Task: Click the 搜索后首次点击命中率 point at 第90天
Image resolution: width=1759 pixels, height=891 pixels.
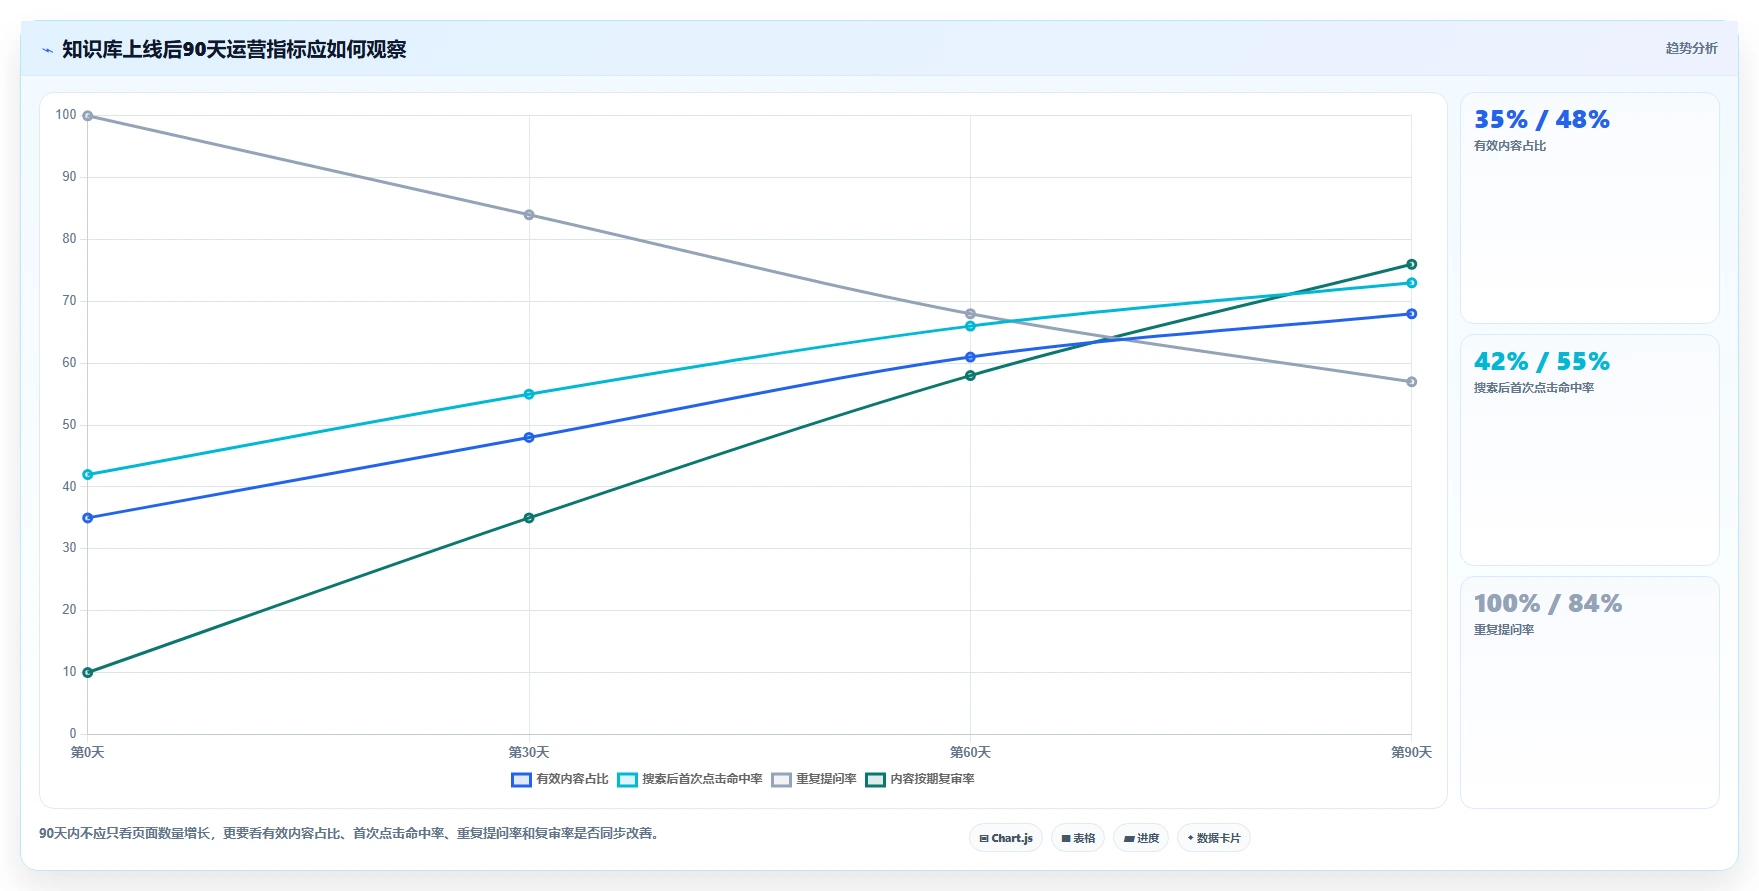Action: point(1412,283)
